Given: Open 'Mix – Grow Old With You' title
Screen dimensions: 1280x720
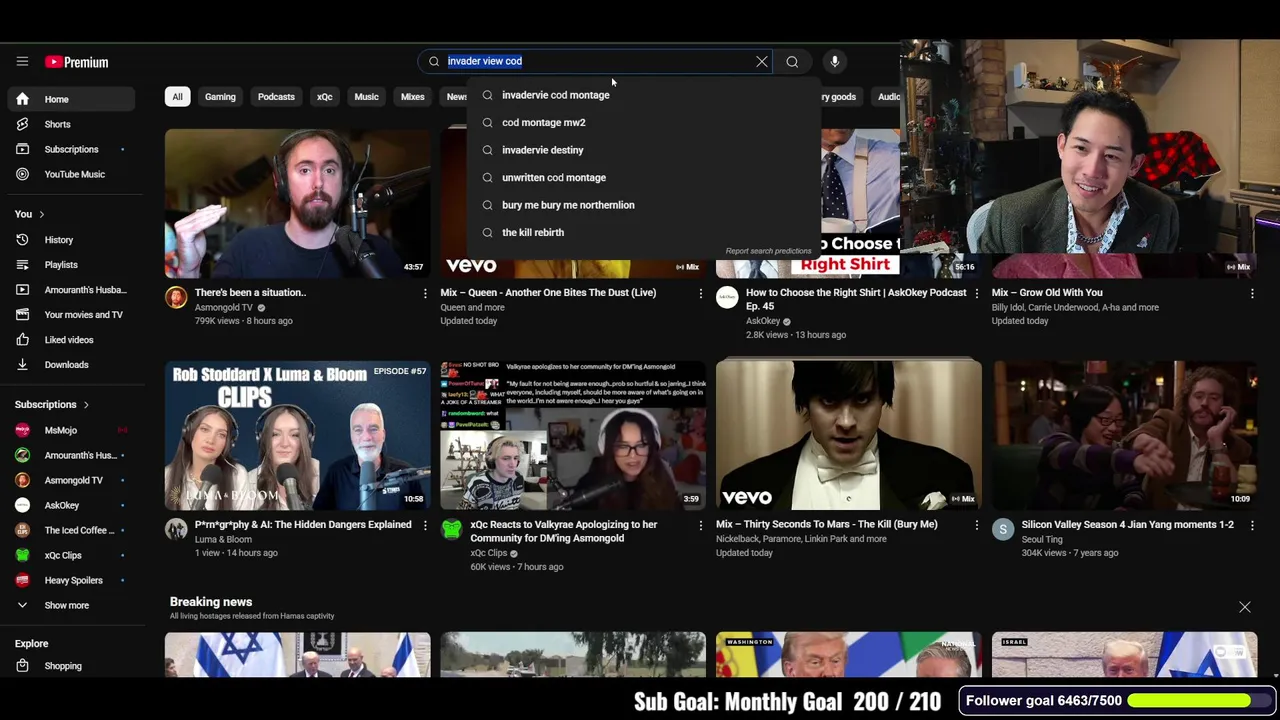Looking at the screenshot, I should pos(1047,293).
